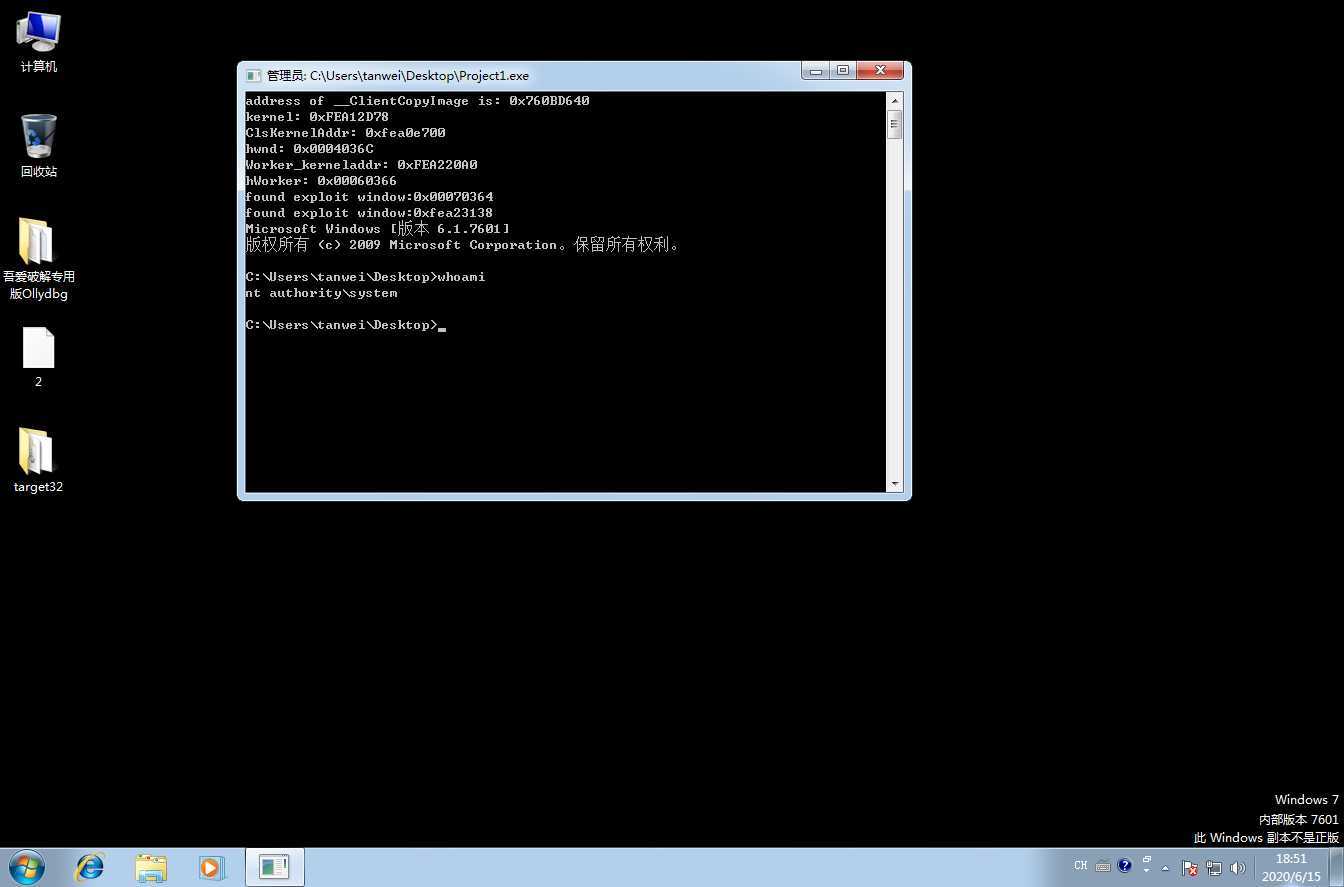Open the 计算机 desktop icon
The height and width of the screenshot is (887, 1344).
pos(38,42)
